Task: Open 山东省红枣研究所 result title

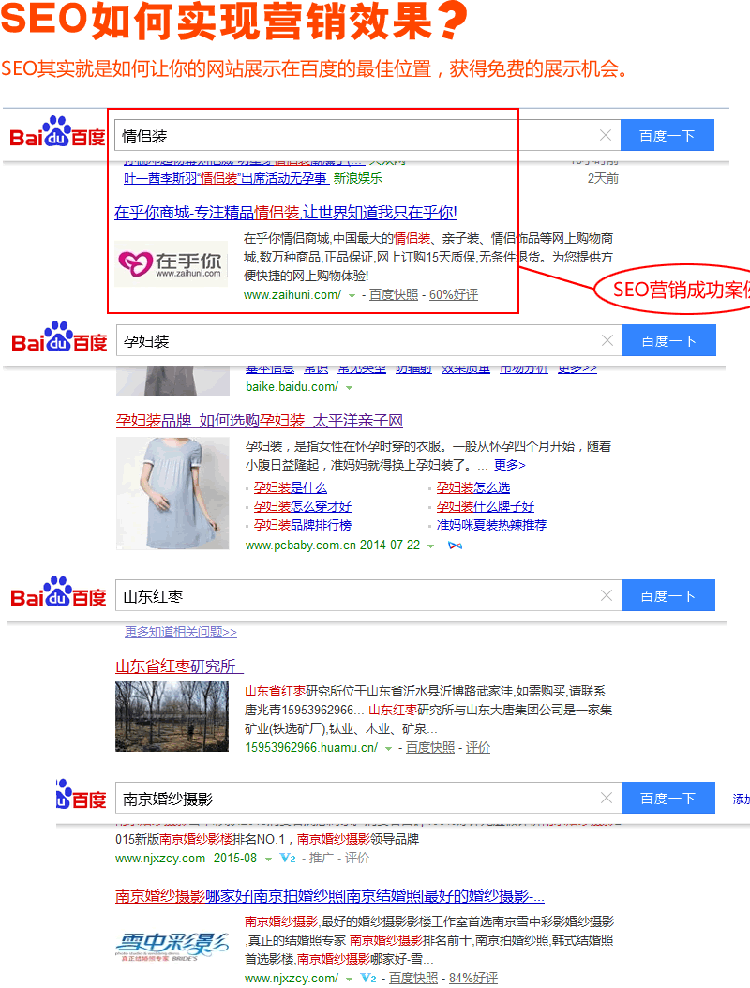Action: [x=179, y=667]
